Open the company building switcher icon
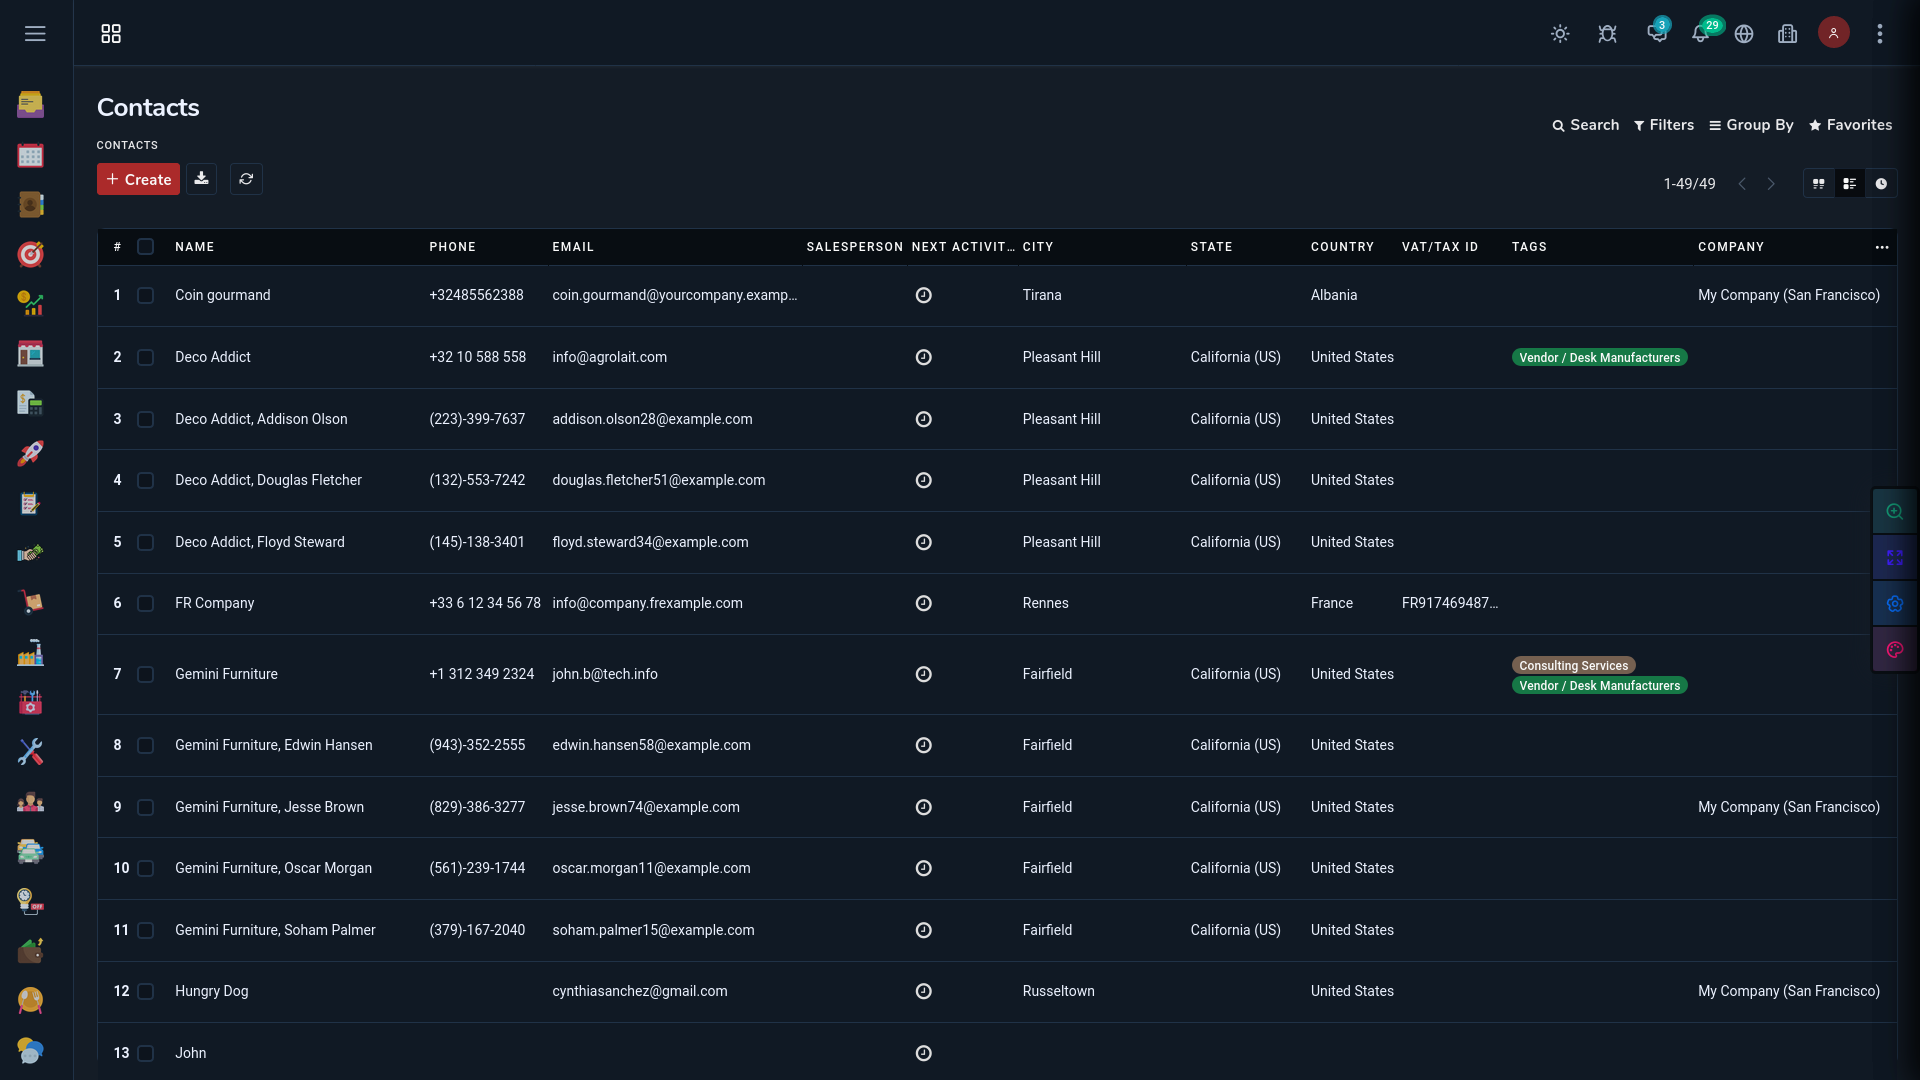1920x1080 pixels. tap(1787, 34)
